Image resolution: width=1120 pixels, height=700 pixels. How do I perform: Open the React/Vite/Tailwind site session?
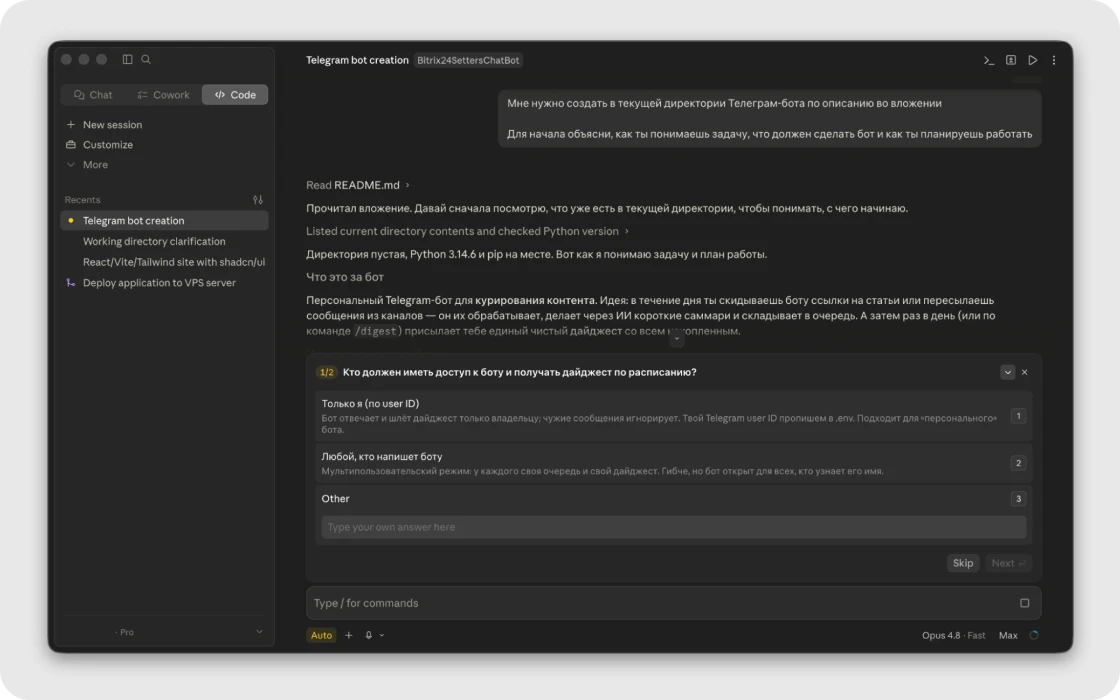164,262
